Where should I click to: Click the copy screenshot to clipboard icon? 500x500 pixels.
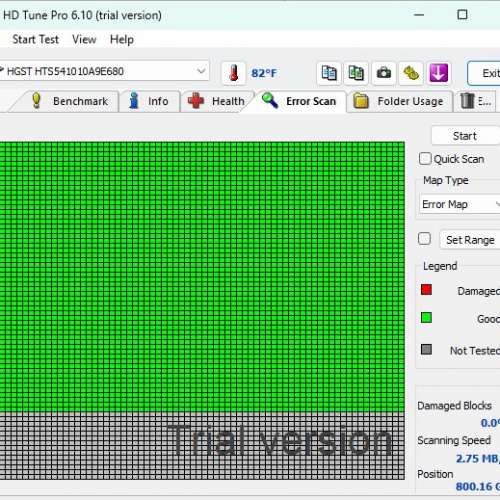[356, 73]
